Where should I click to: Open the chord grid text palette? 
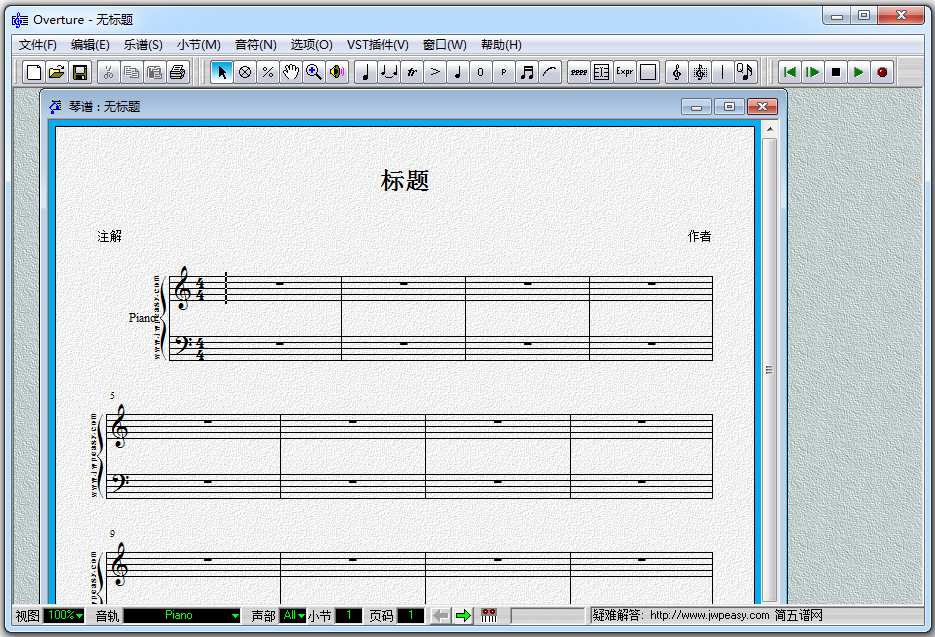point(602,72)
